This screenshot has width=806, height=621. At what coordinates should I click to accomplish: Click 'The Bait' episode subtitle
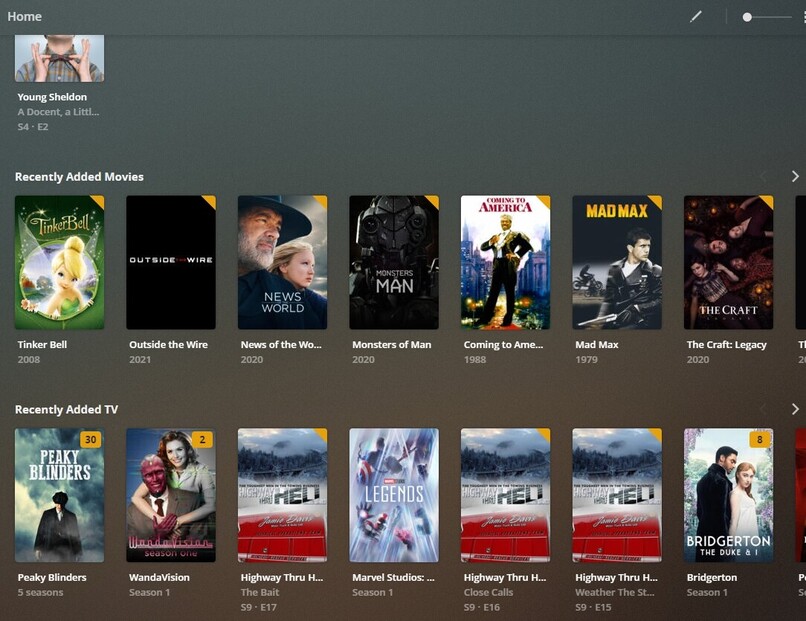click(260, 592)
